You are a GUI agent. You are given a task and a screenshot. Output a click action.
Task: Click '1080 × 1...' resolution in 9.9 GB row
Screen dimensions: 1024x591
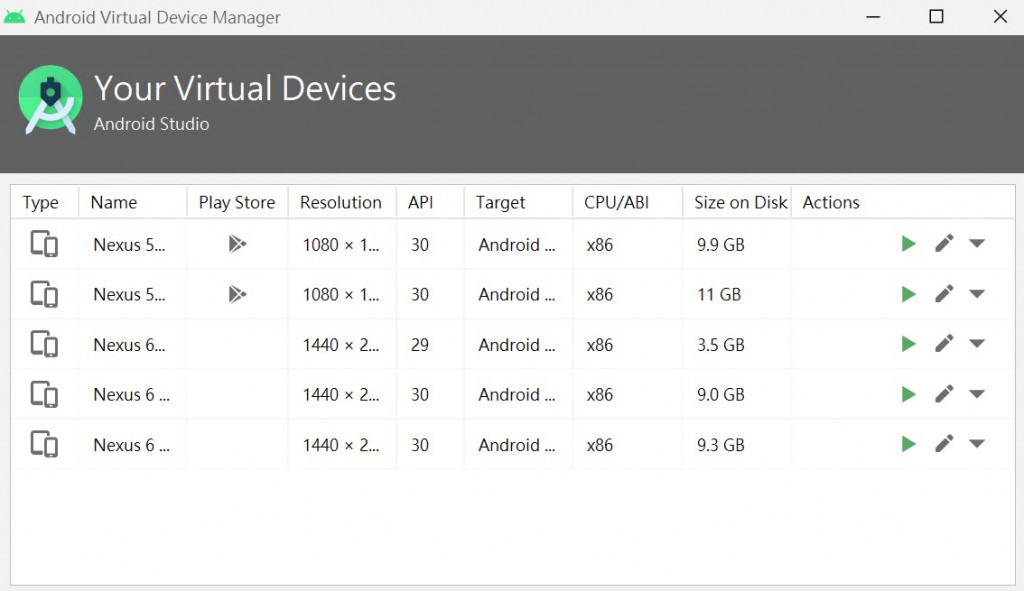[341, 245]
